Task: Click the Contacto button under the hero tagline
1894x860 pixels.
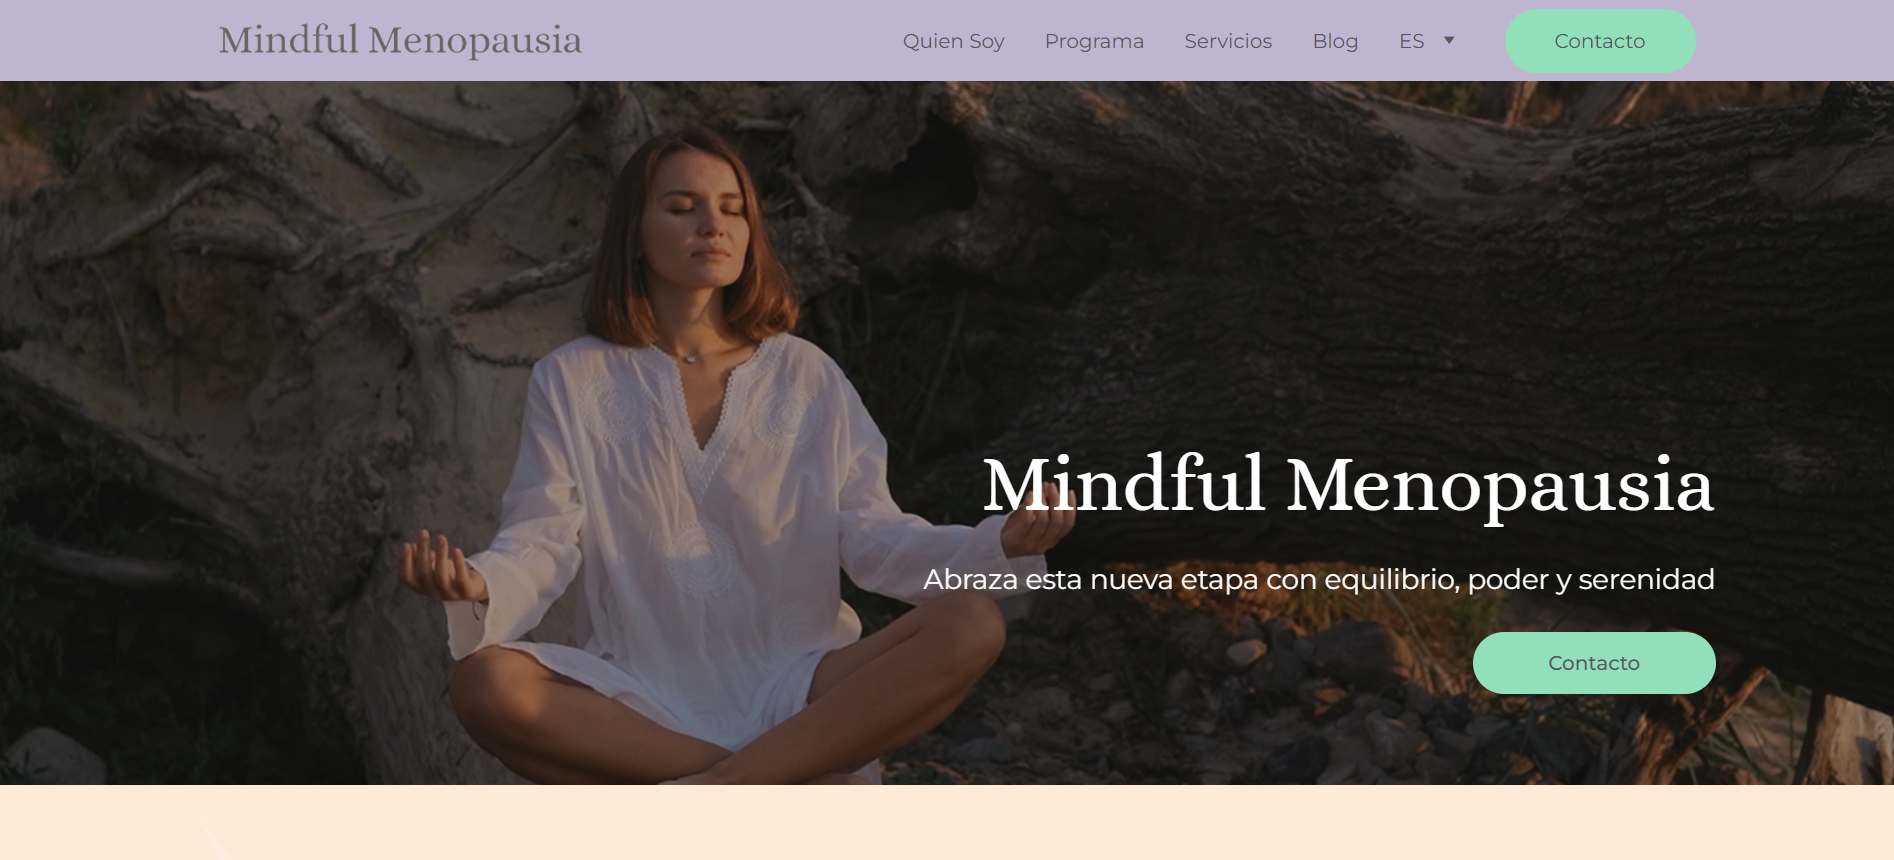Action: coord(1594,663)
